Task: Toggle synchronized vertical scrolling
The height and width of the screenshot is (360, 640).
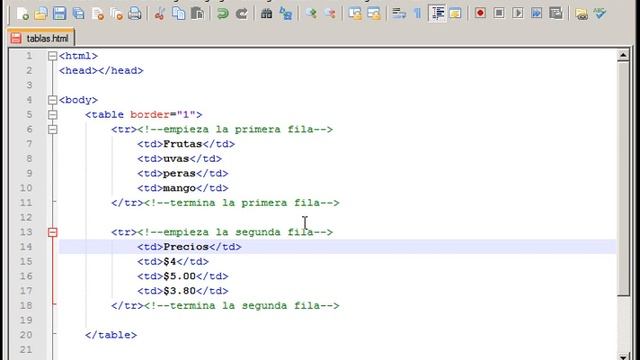Action: (x=355, y=13)
